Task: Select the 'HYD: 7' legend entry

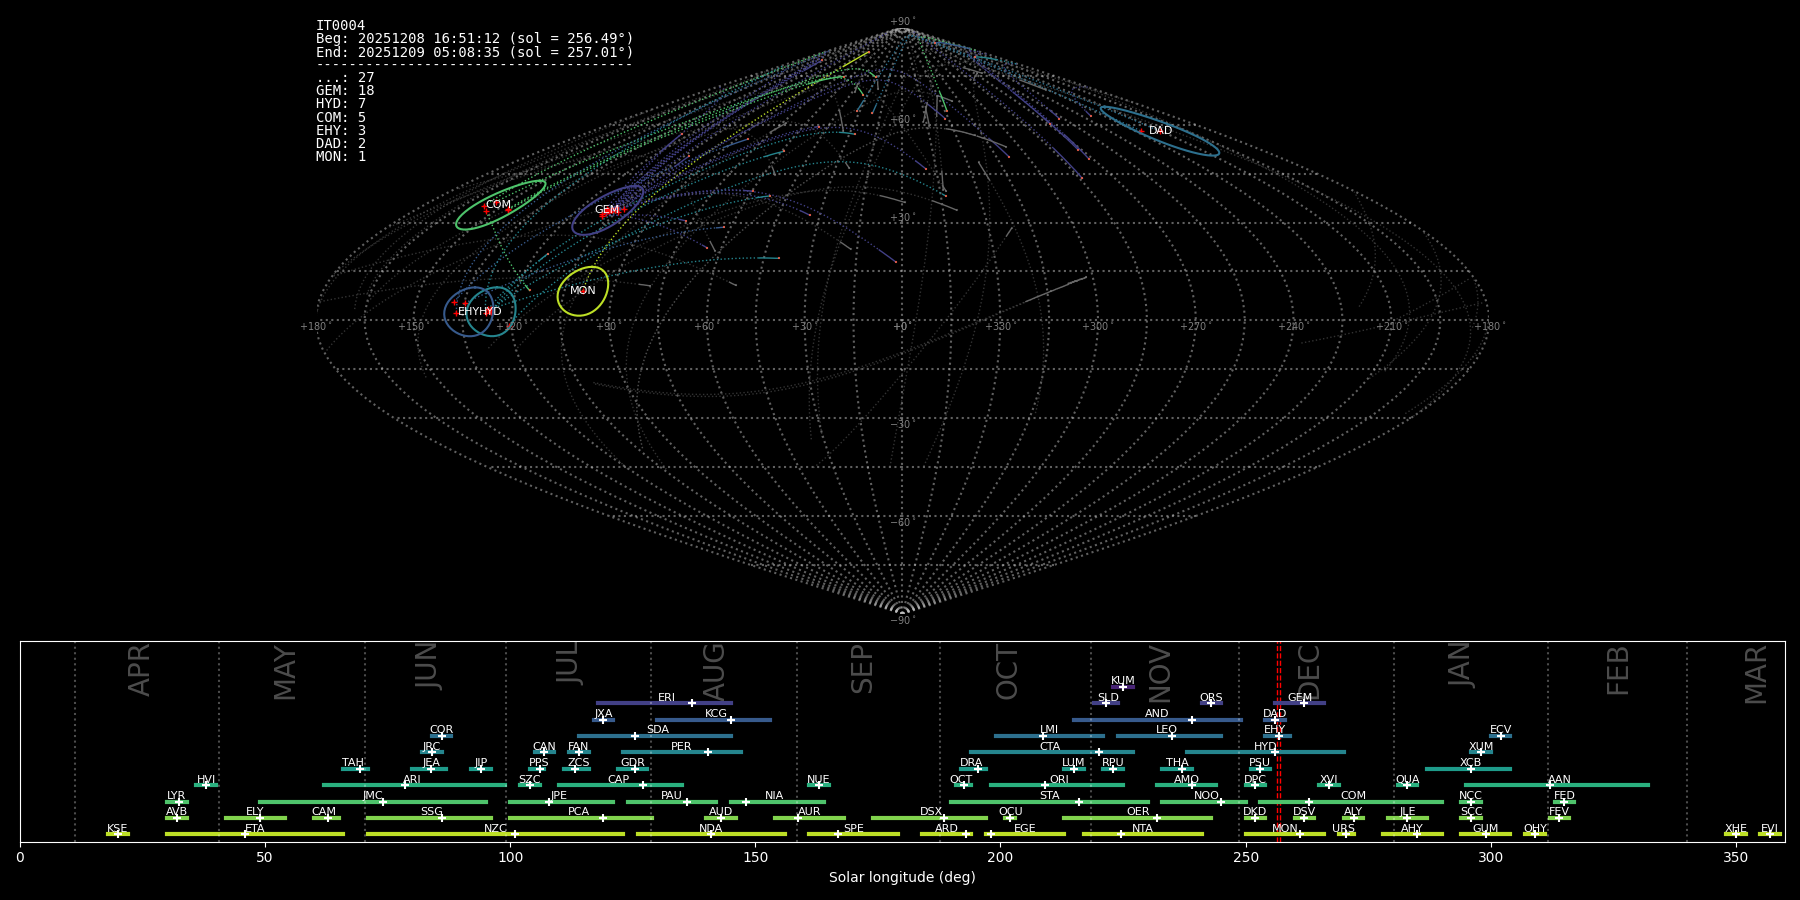Action: pyautogui.click(x=341, y=104)
